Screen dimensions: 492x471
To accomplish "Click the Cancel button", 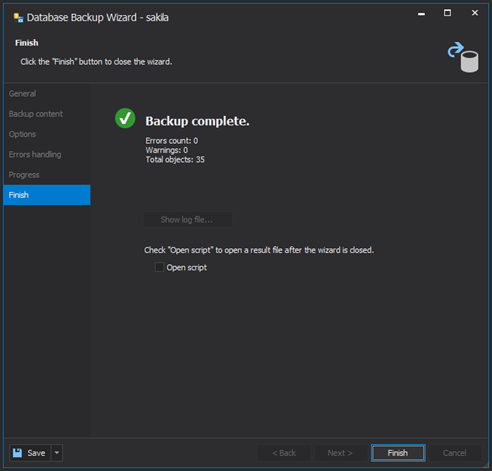I will tap(454, 453).
